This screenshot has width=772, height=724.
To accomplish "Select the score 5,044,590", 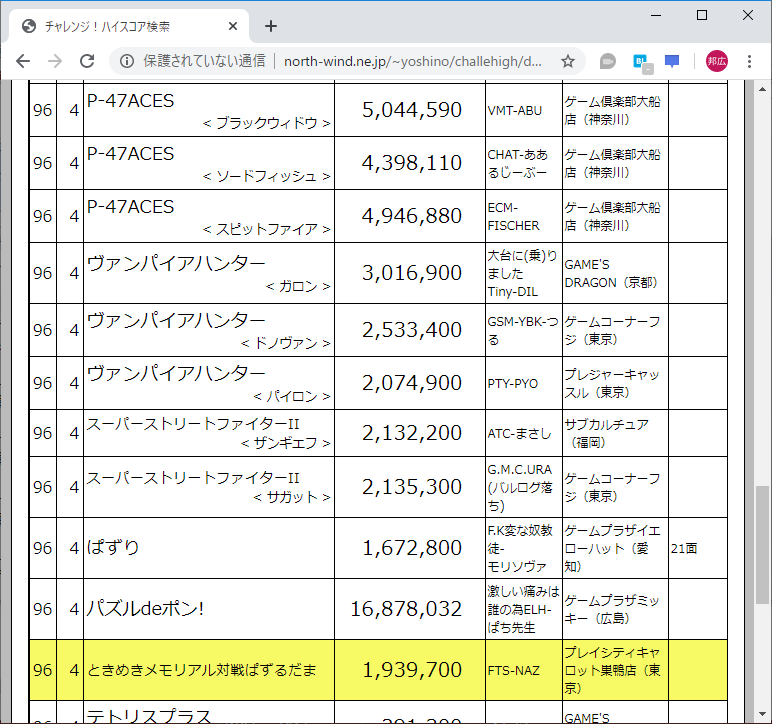I will click(412, 110).
